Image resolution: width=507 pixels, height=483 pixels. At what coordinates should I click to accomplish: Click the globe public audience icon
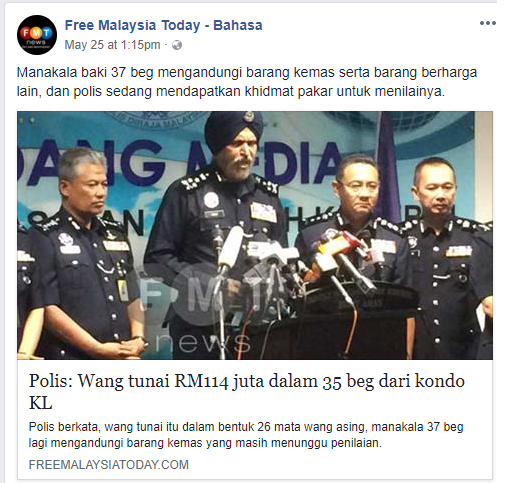pyautogui.click(x=177, y=45)
